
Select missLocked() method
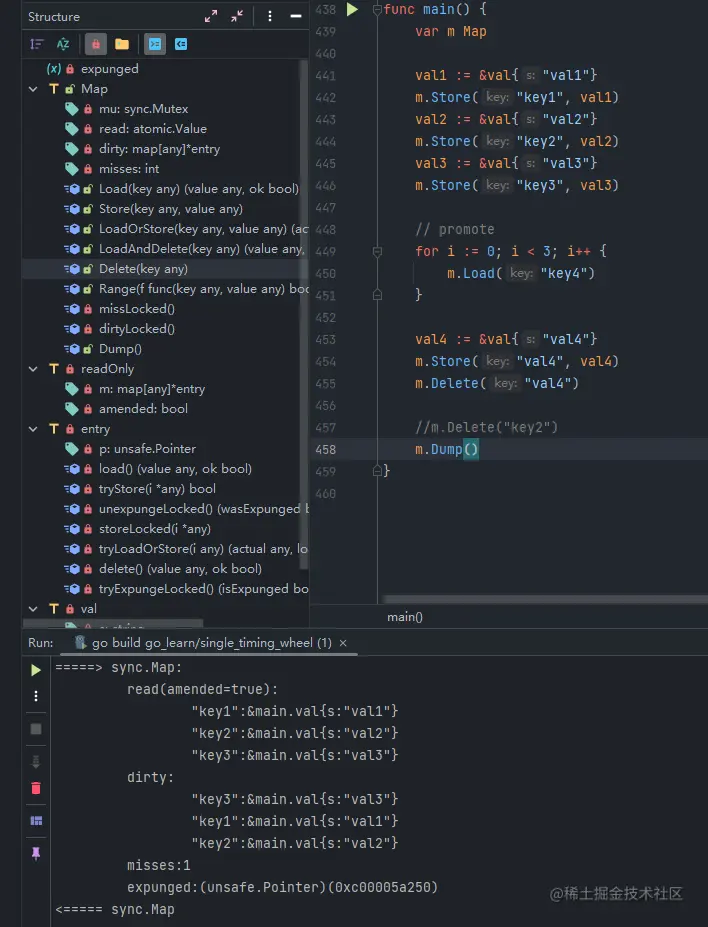[x=137, y=309]
